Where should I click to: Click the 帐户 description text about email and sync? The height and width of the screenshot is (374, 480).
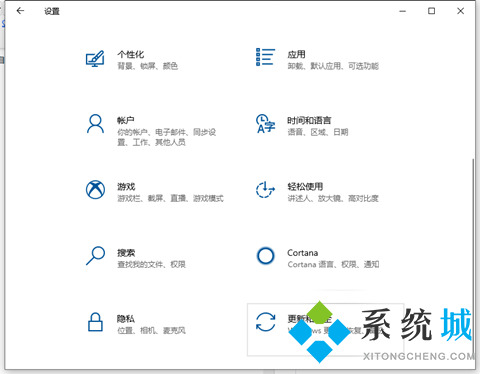point(166,137)
